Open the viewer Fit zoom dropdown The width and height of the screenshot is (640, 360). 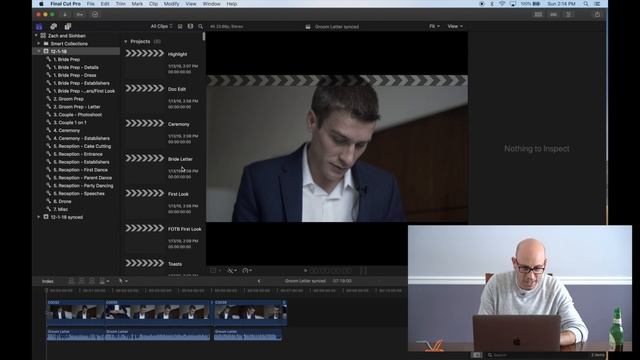point(434,27)
